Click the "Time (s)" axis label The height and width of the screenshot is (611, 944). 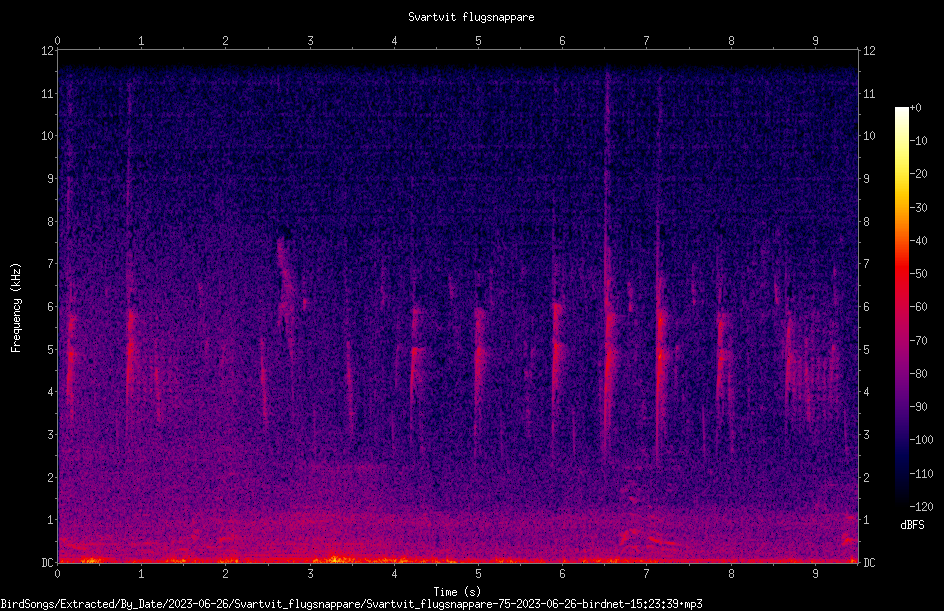pyautogui.click(x=458, y=592)
